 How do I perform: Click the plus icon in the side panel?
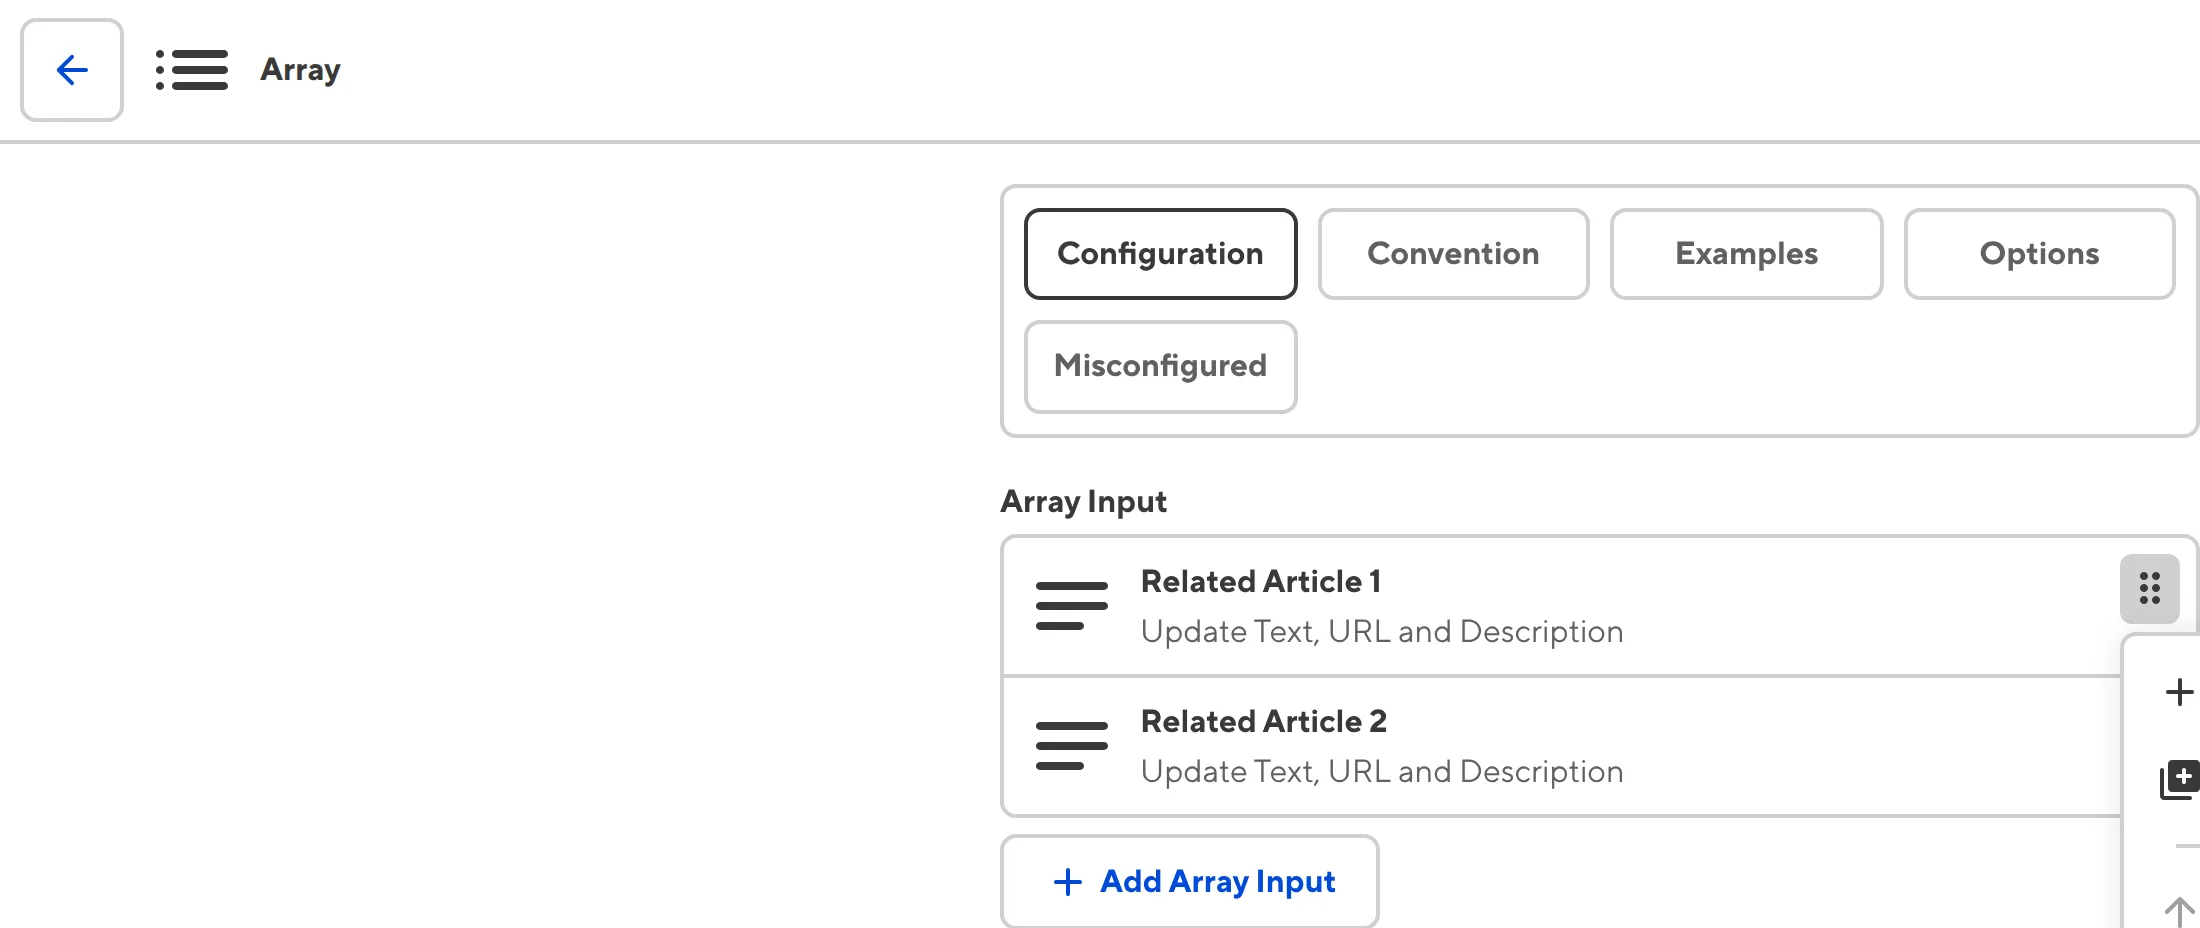click(2178, 692)
